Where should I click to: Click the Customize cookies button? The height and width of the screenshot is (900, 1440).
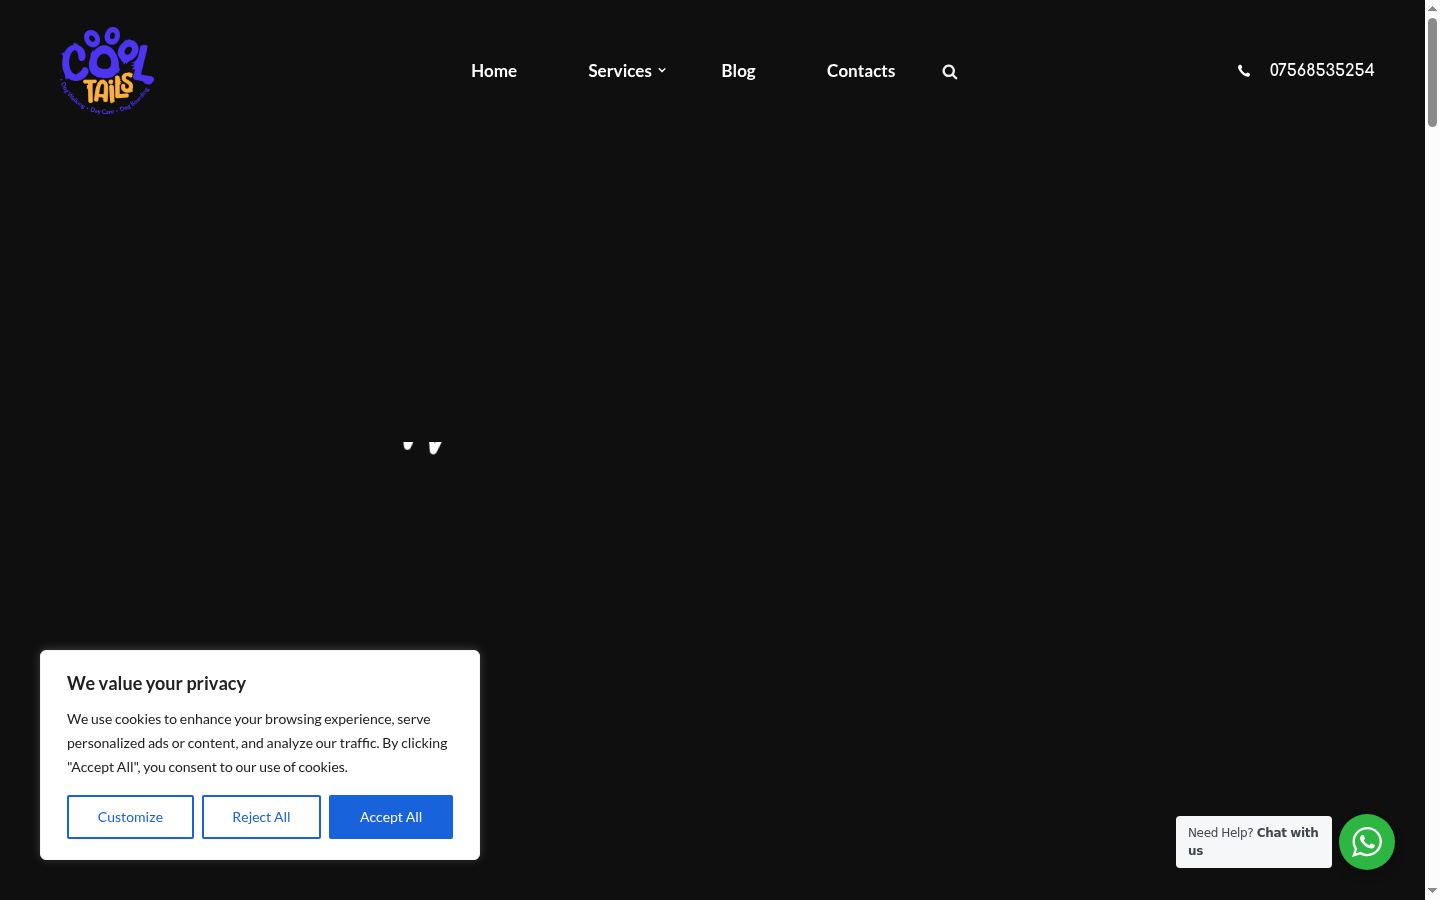click(130, 817)
